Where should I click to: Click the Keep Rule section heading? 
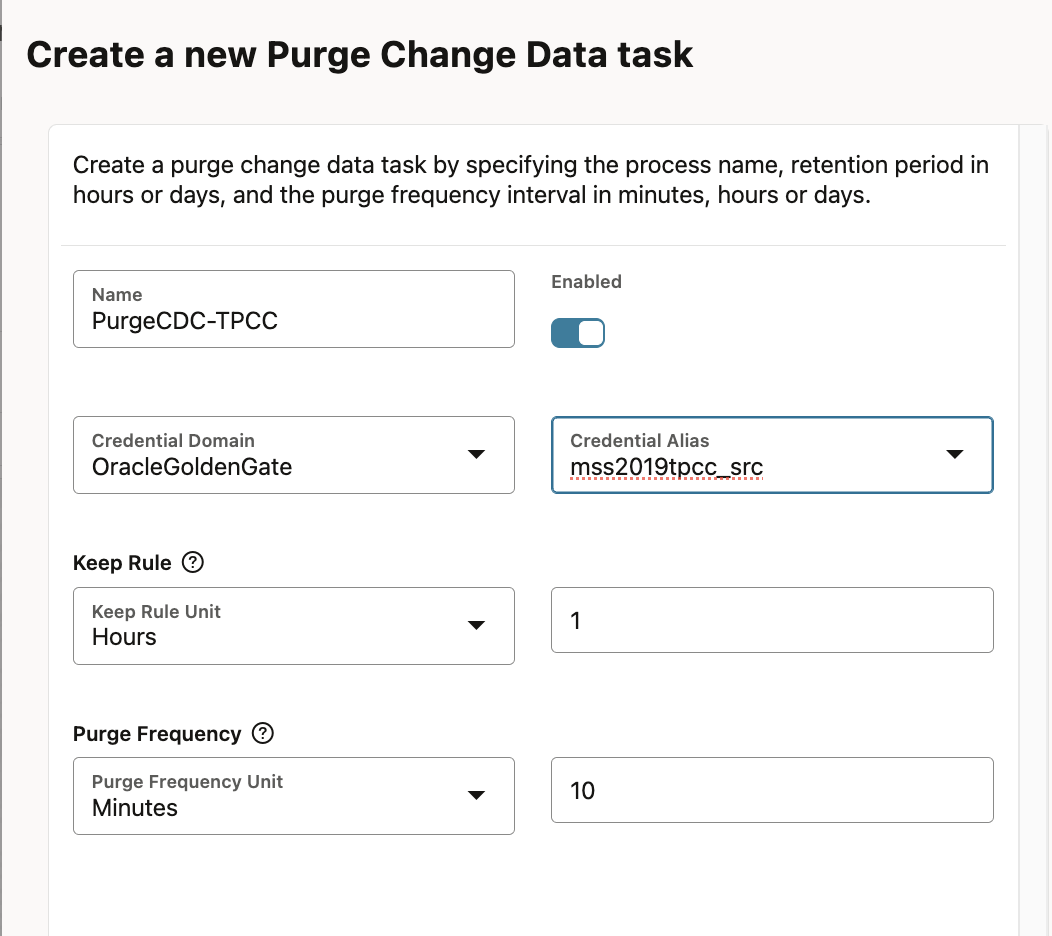[121, 562]
